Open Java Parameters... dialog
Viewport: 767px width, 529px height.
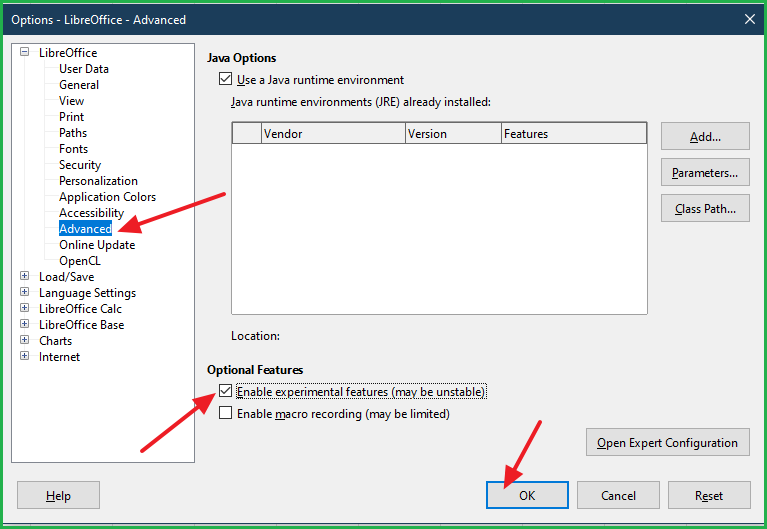point(705,173)
